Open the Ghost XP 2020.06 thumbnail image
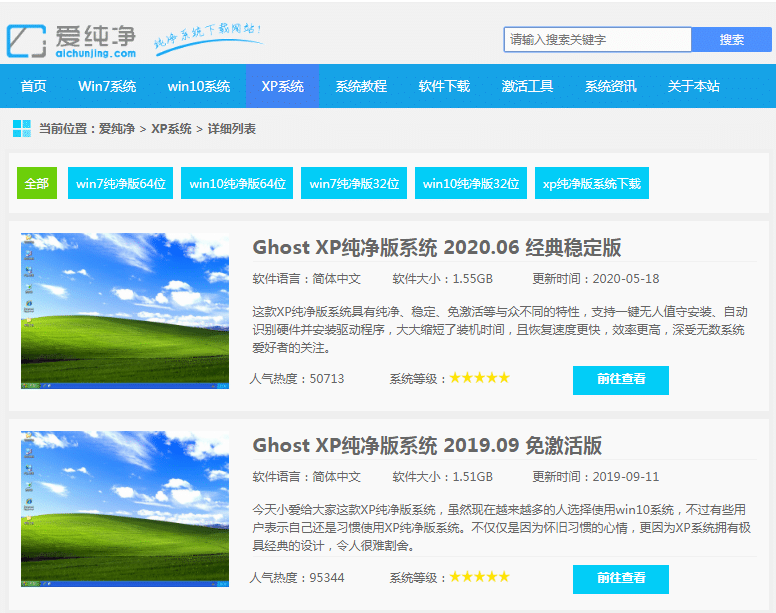Screen dimensions: 776x613 [x=125, y=311]
